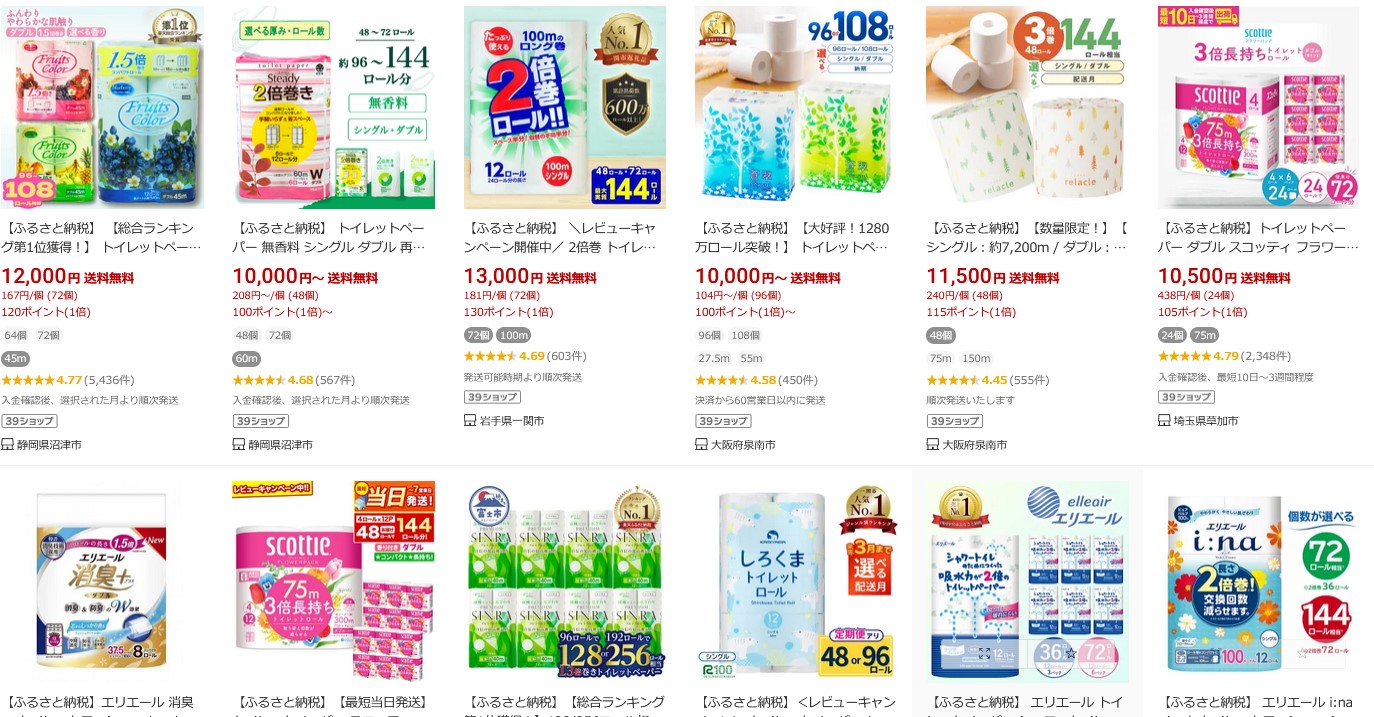Screen dimensions: 1374x717
Task: Click the 39ショップ badge under the 13,000円 item
Action: click(491, 397)
